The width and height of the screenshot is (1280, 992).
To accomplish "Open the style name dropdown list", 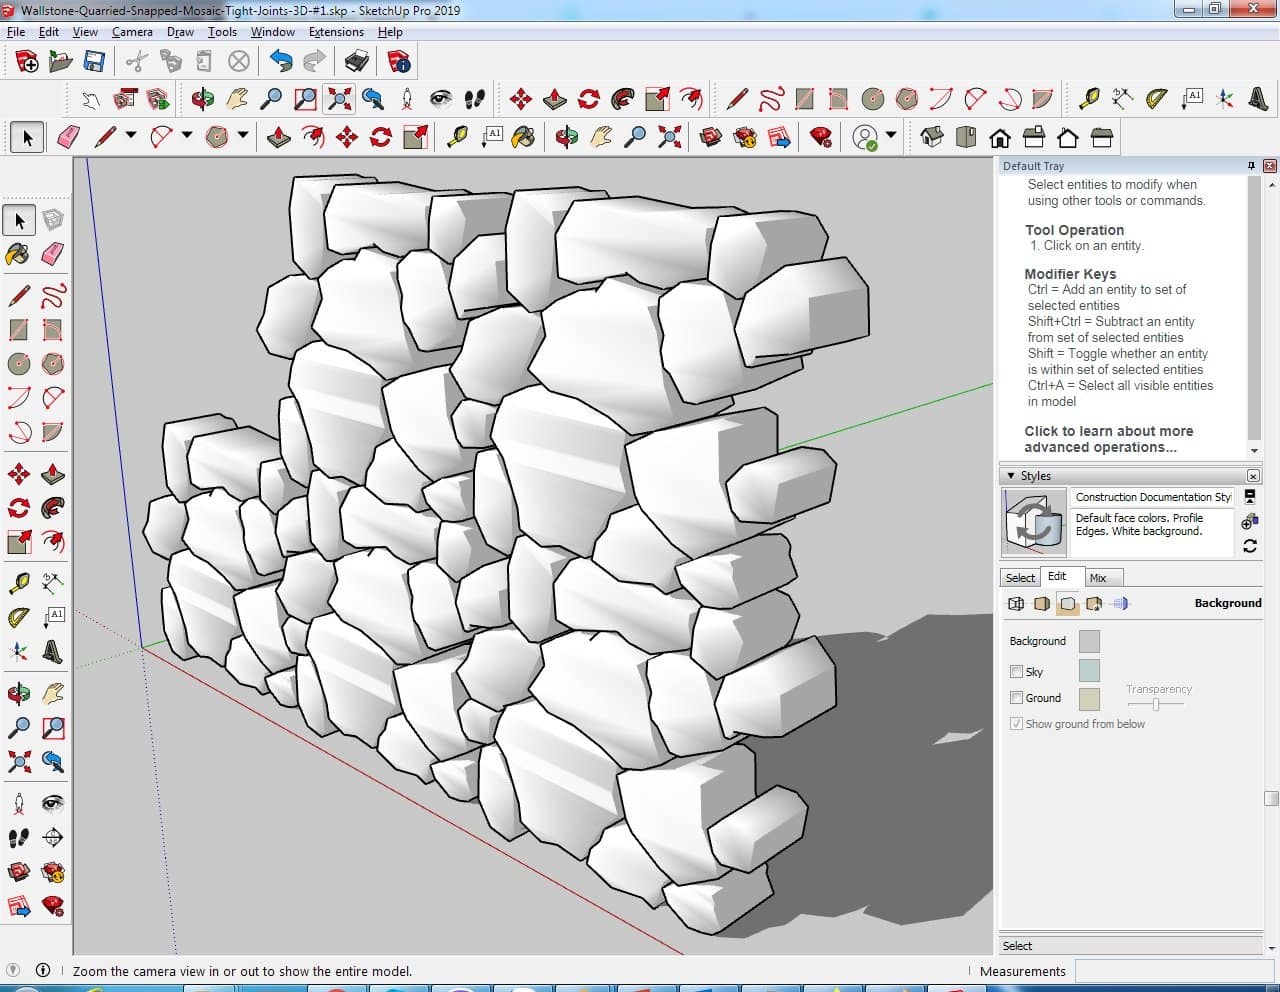I will click(x=1154, y=497).
